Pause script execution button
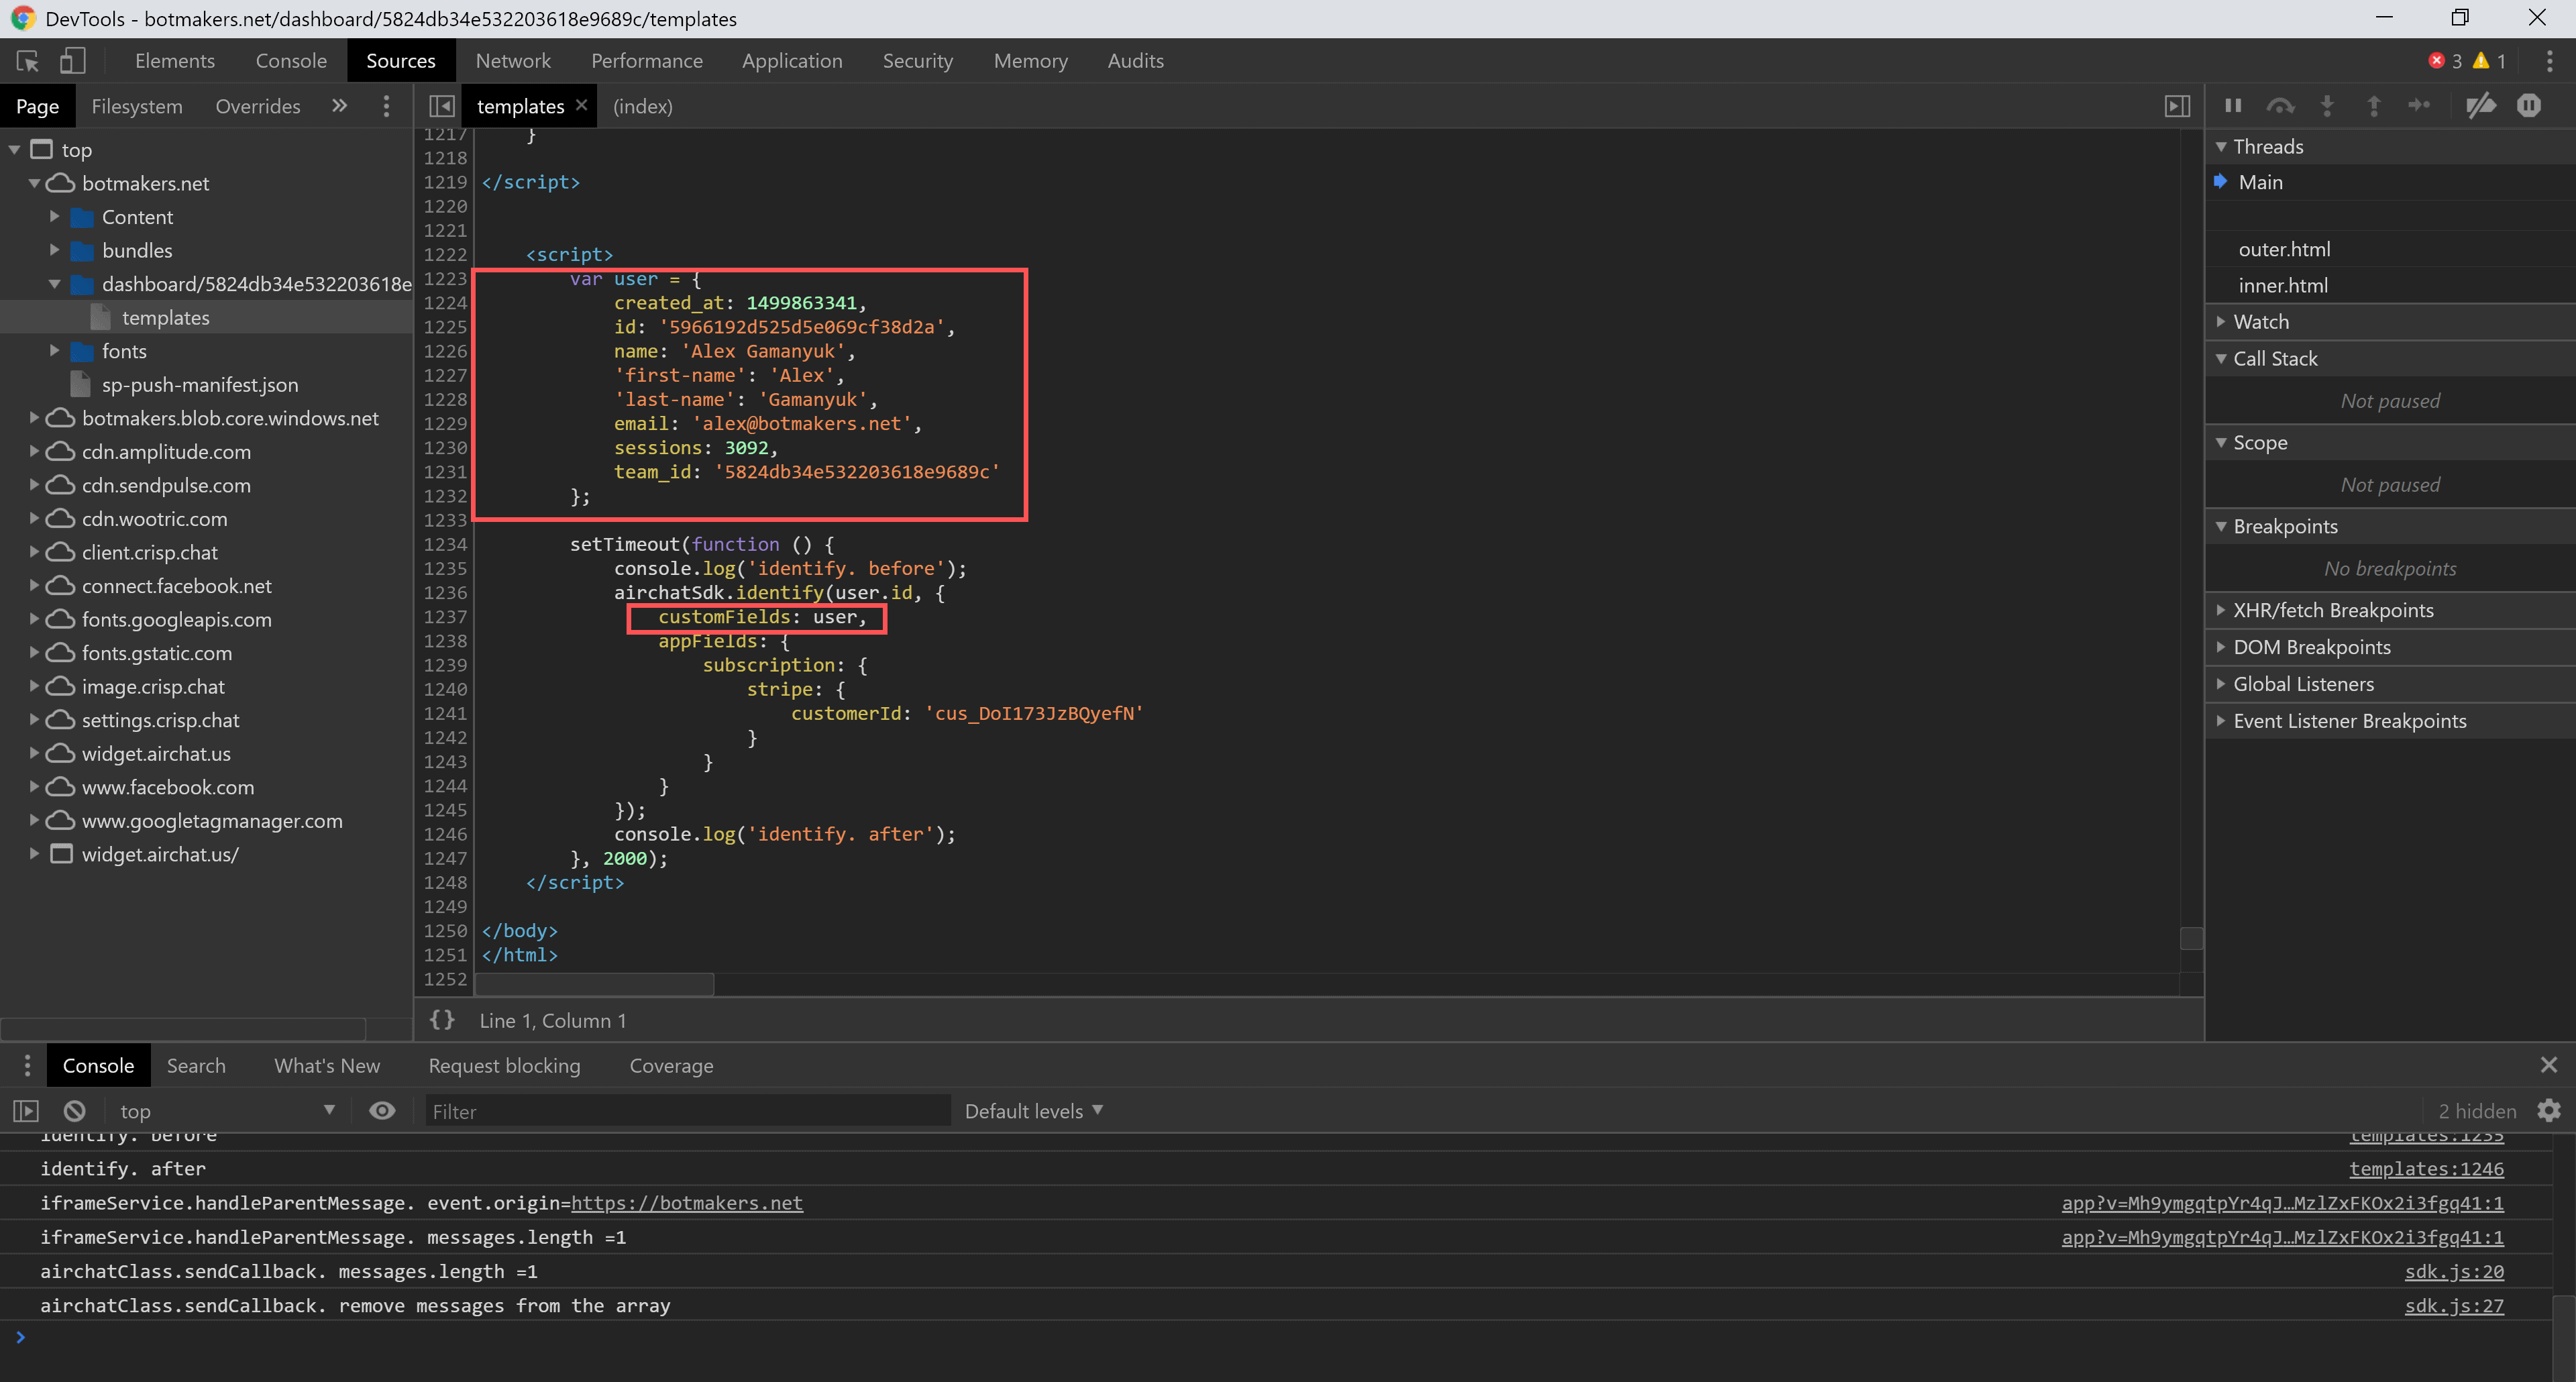This screenshot has width=2576, height=1382. [2233, 105]
